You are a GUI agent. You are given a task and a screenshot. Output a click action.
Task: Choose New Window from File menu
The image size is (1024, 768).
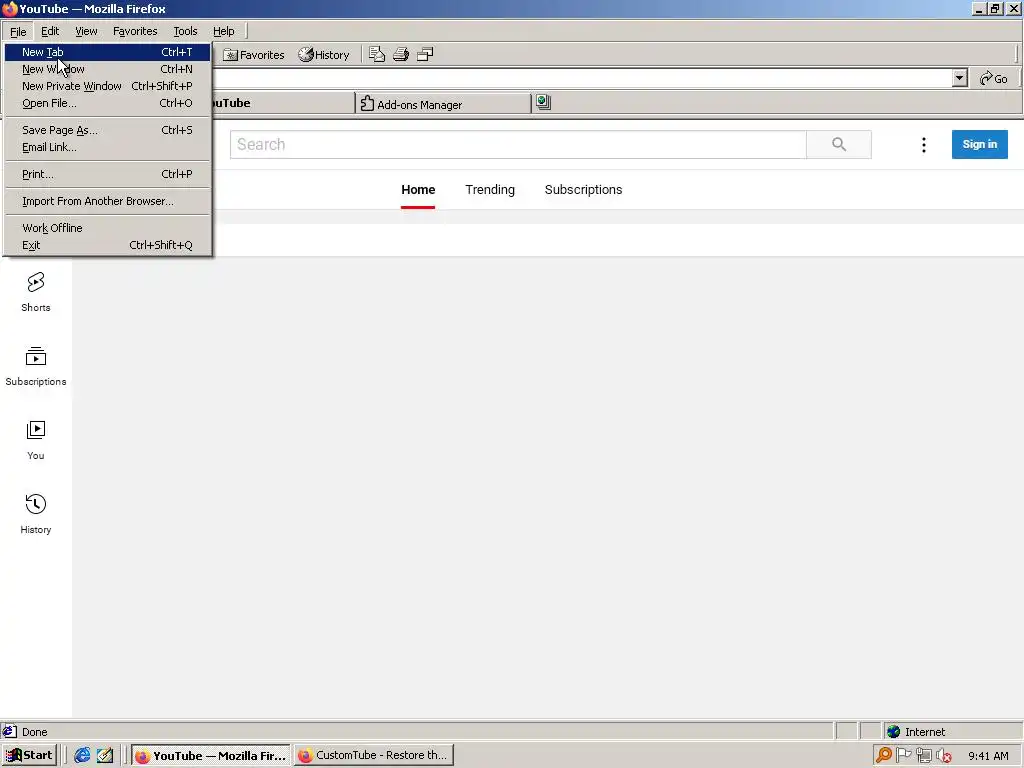[x=107, y=69]
